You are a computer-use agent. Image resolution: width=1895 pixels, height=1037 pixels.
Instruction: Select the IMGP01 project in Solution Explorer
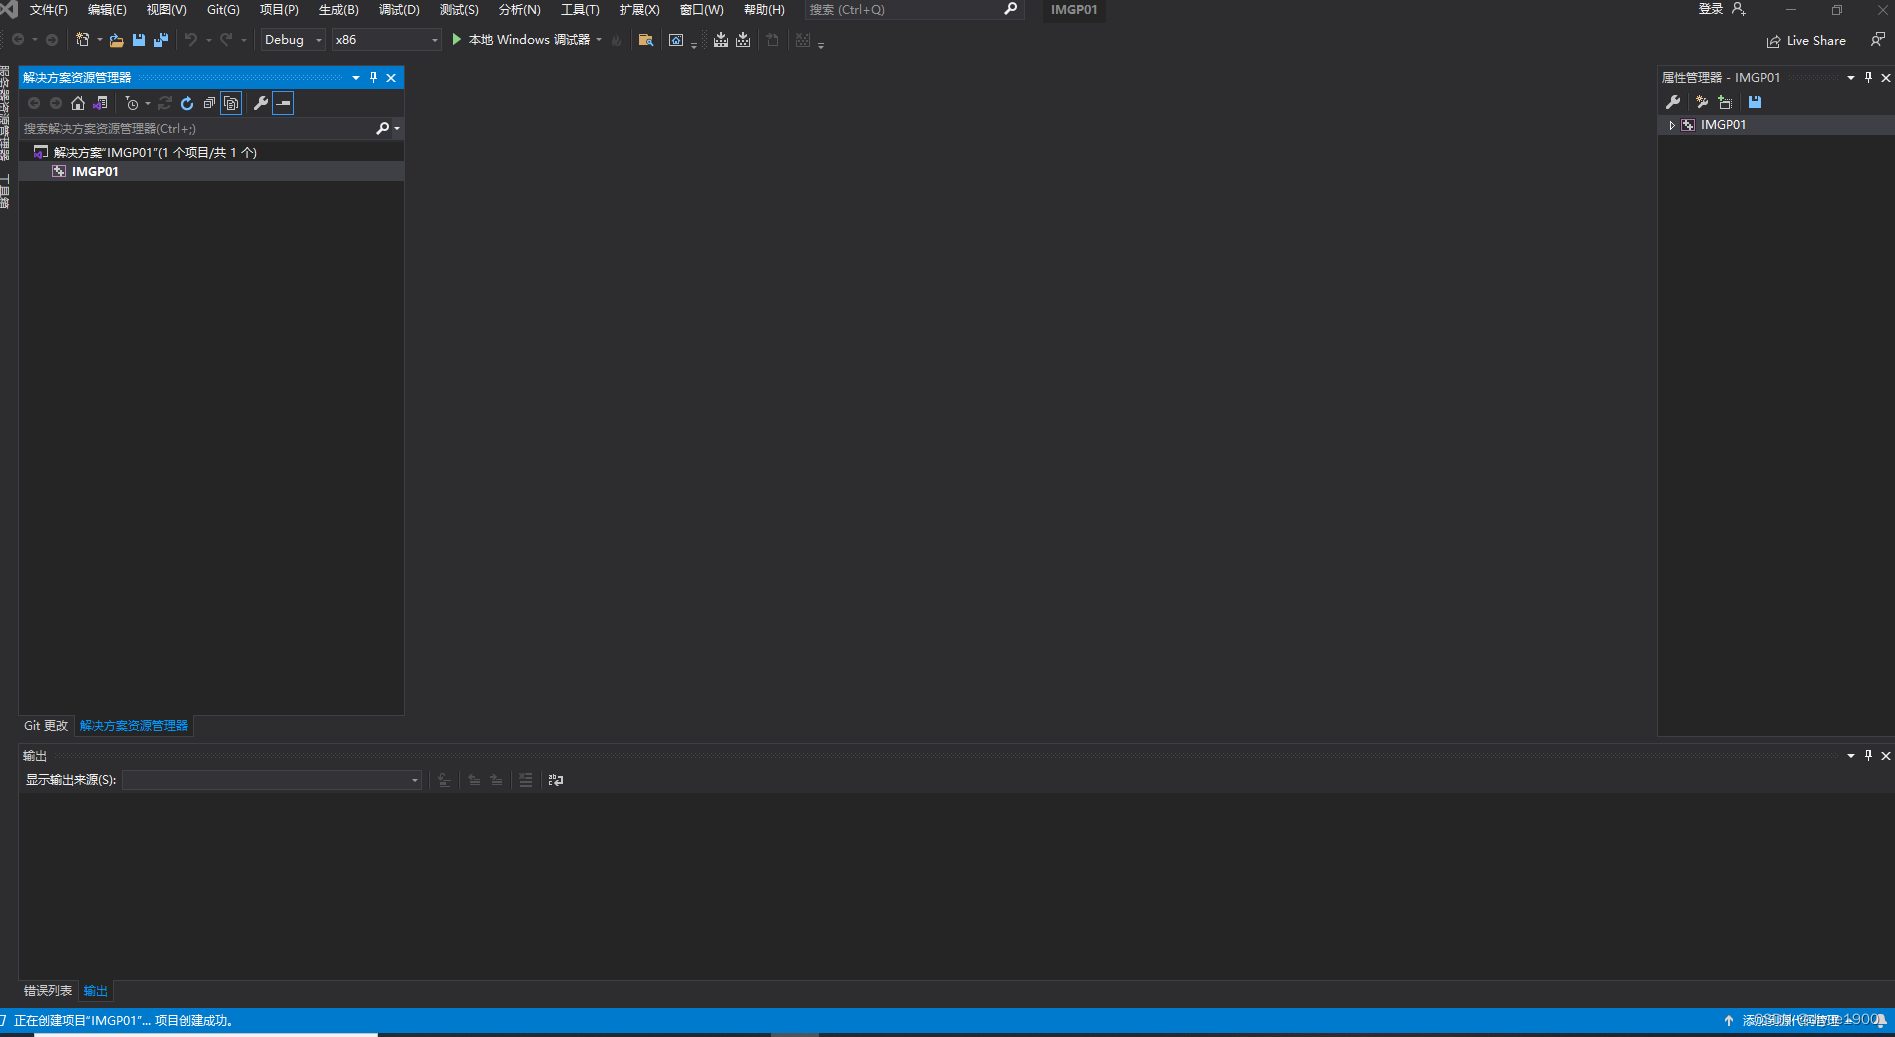pyautogui.click(x=95, y=172)
